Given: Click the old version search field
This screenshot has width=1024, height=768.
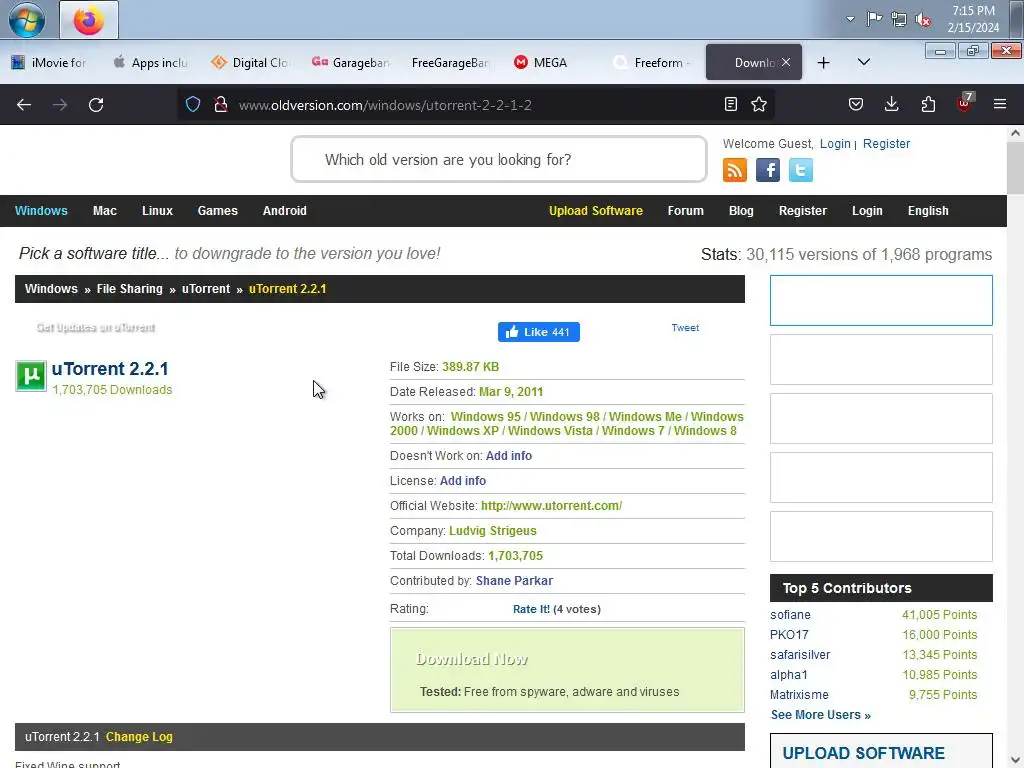Looking at the screenshot, I should click(499, 159).
